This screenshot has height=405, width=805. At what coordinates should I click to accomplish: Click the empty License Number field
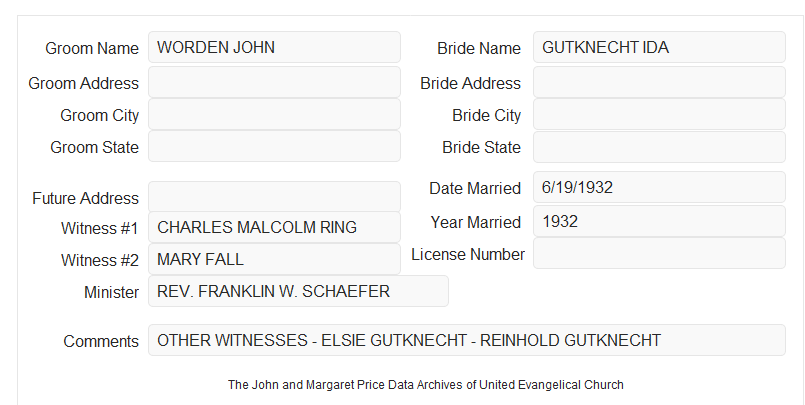pos(659,253)
